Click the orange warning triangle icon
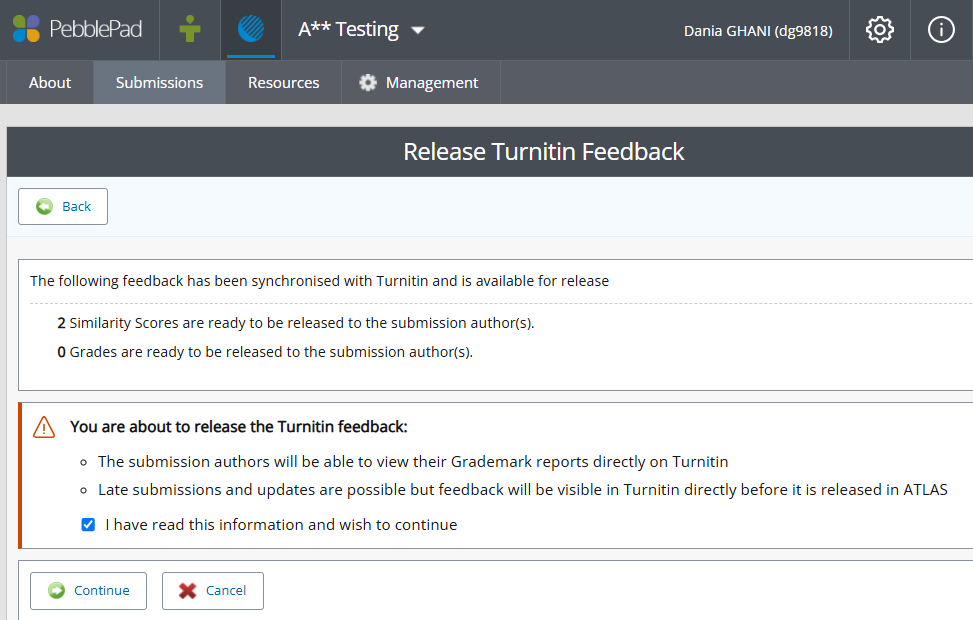 click(44, 427)
